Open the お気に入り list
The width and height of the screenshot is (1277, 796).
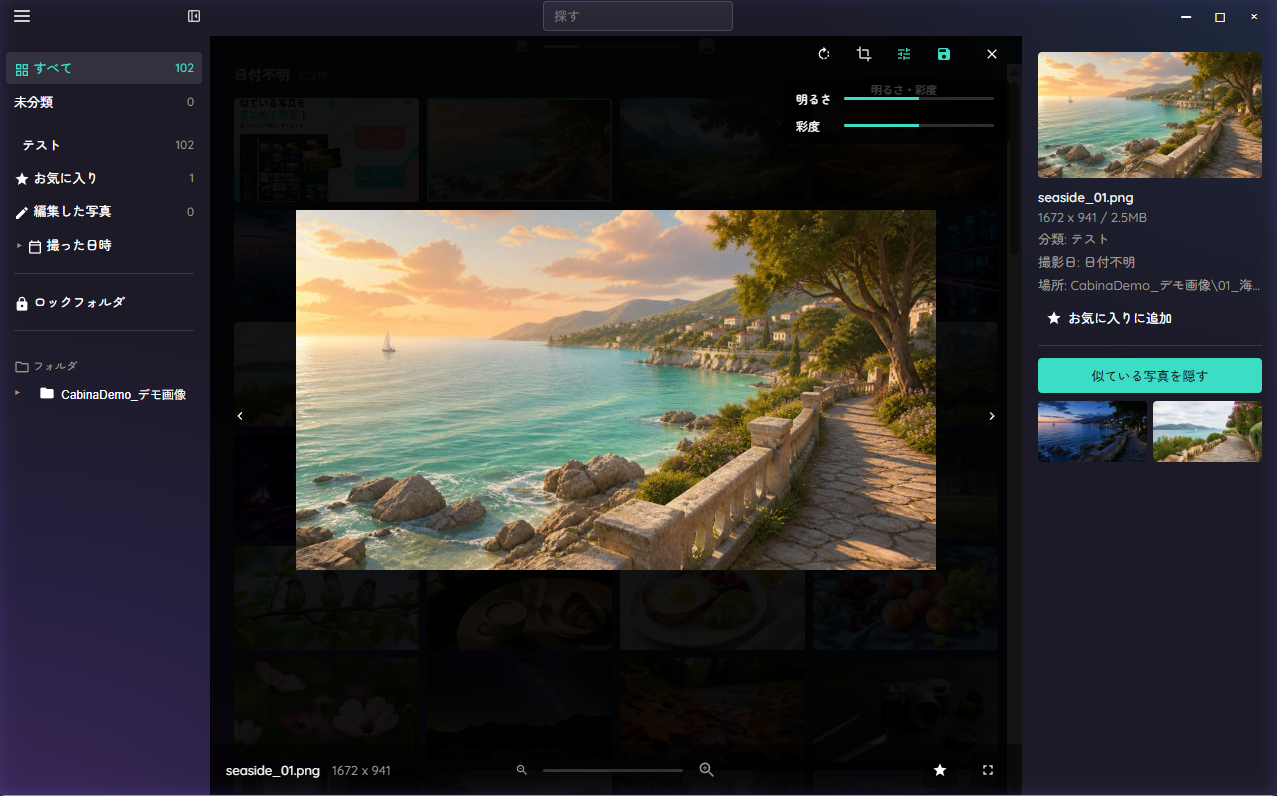104,178
